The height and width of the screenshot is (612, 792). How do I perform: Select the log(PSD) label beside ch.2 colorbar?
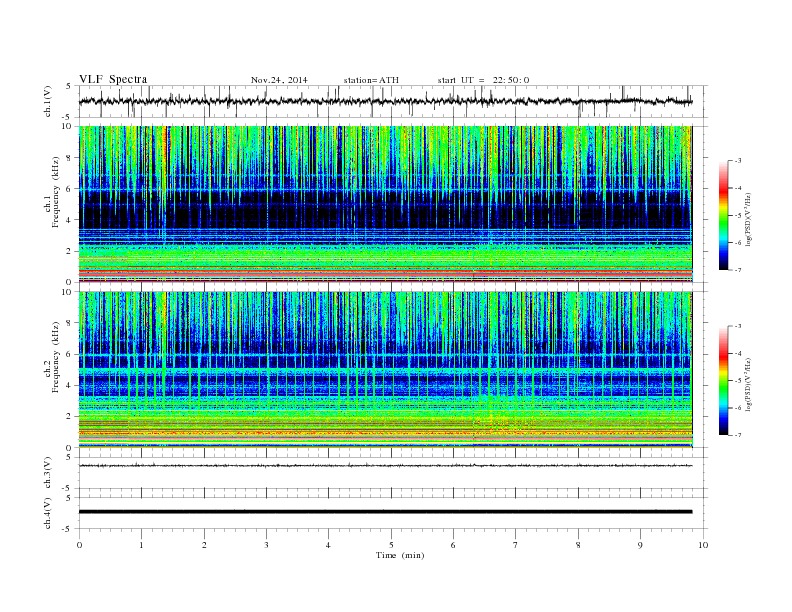[749, 384]
